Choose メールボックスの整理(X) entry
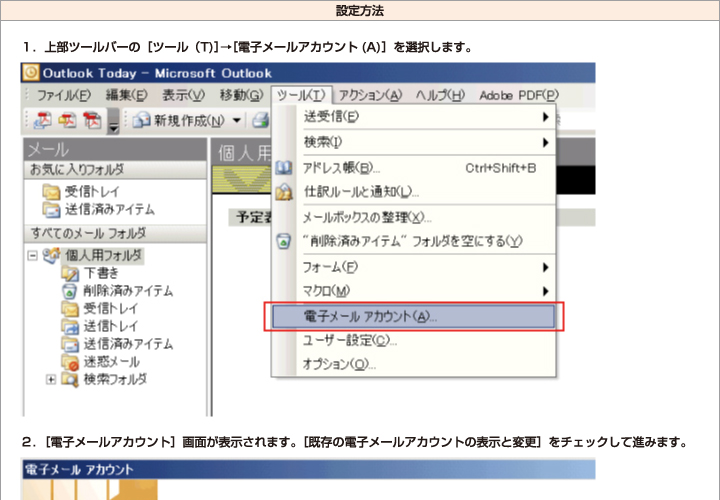The height and width of the screenshot is (500, 720). [x=413, y=217]
